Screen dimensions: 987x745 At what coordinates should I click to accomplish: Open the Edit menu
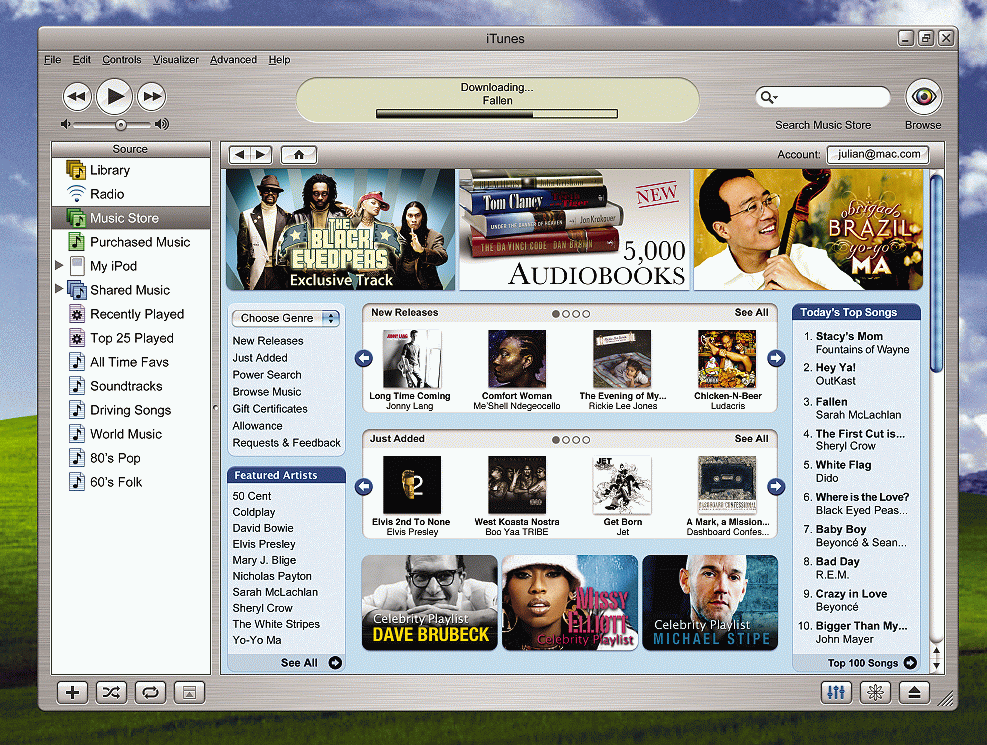pos(81,60)
